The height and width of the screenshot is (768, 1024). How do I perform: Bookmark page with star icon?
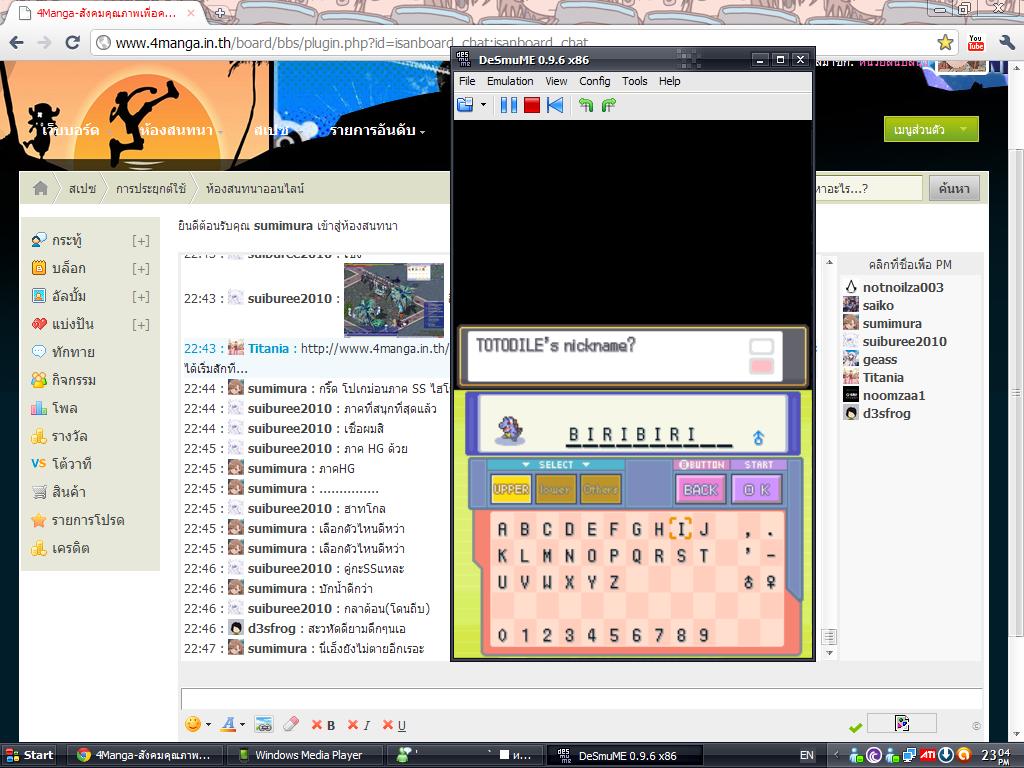coord(945,42)
